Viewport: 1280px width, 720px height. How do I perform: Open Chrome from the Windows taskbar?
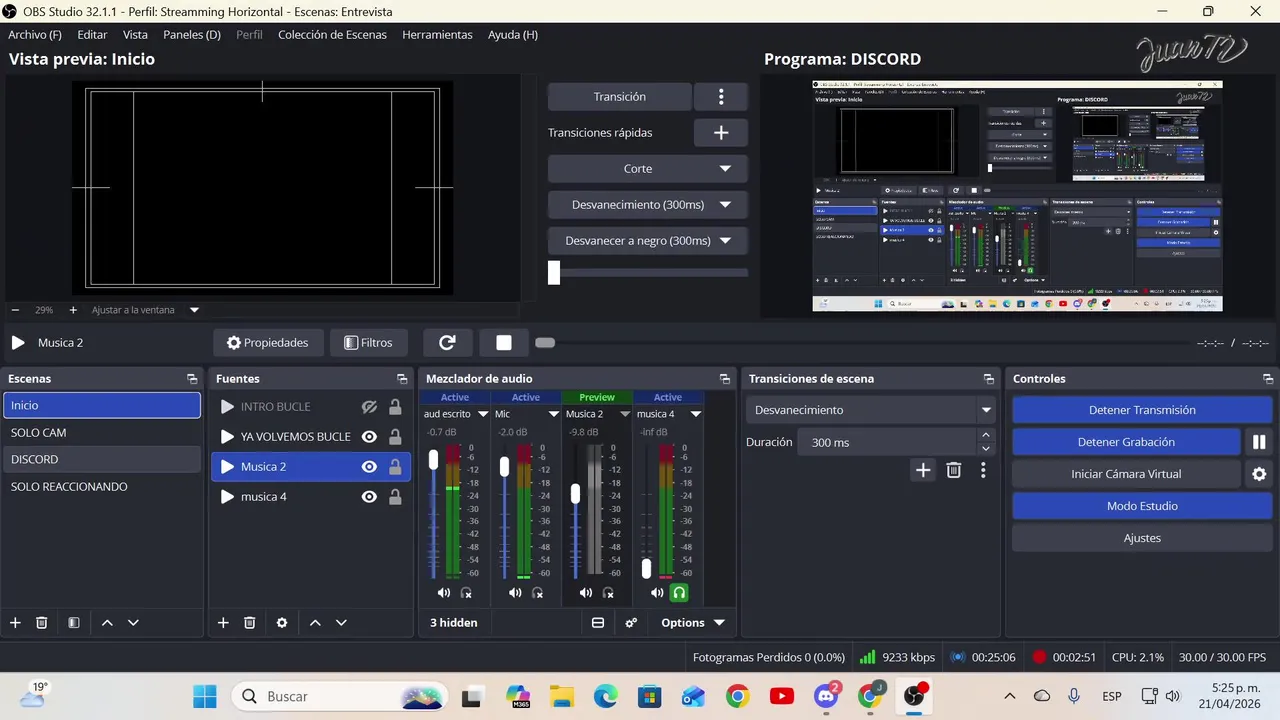[737, 697]
